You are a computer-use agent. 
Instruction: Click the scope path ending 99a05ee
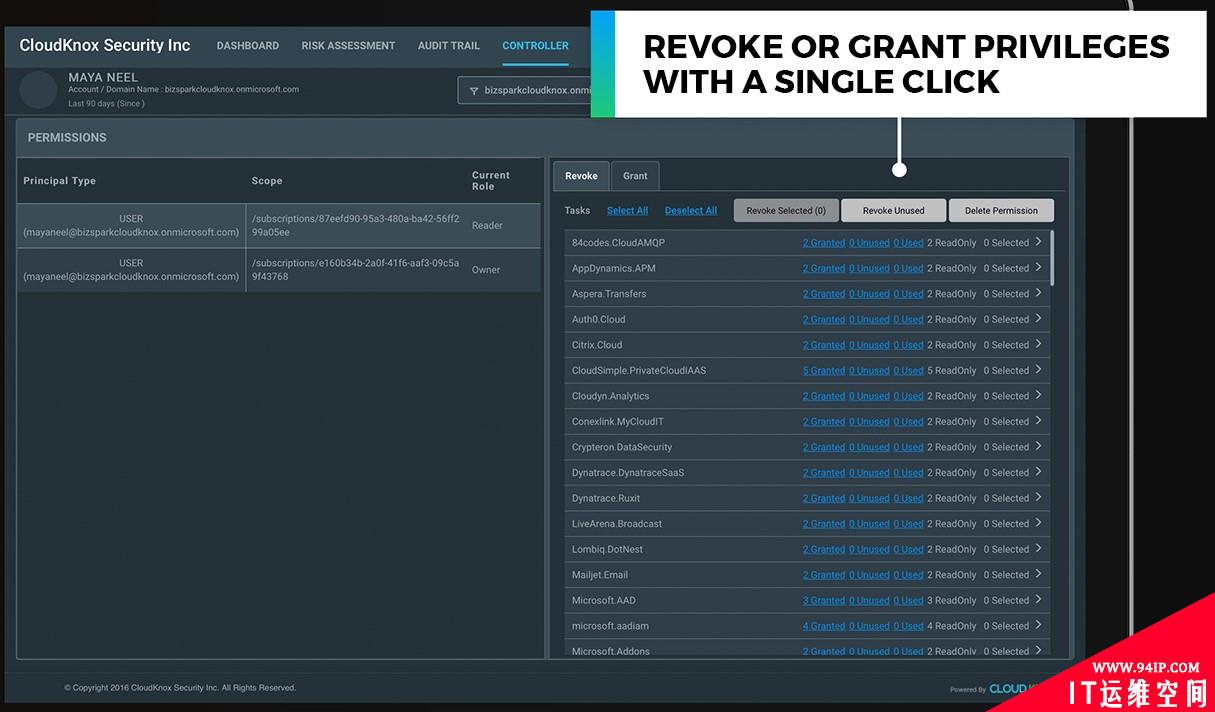coord(355,225)
